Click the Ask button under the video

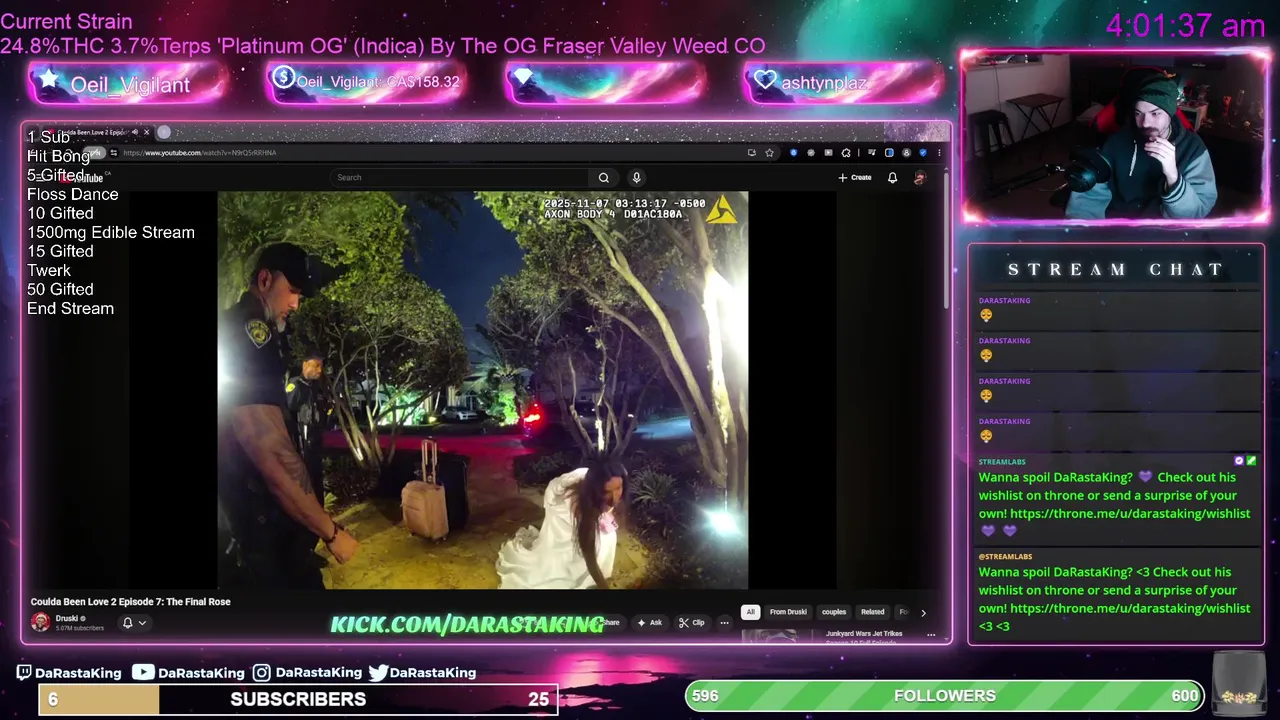650,622
